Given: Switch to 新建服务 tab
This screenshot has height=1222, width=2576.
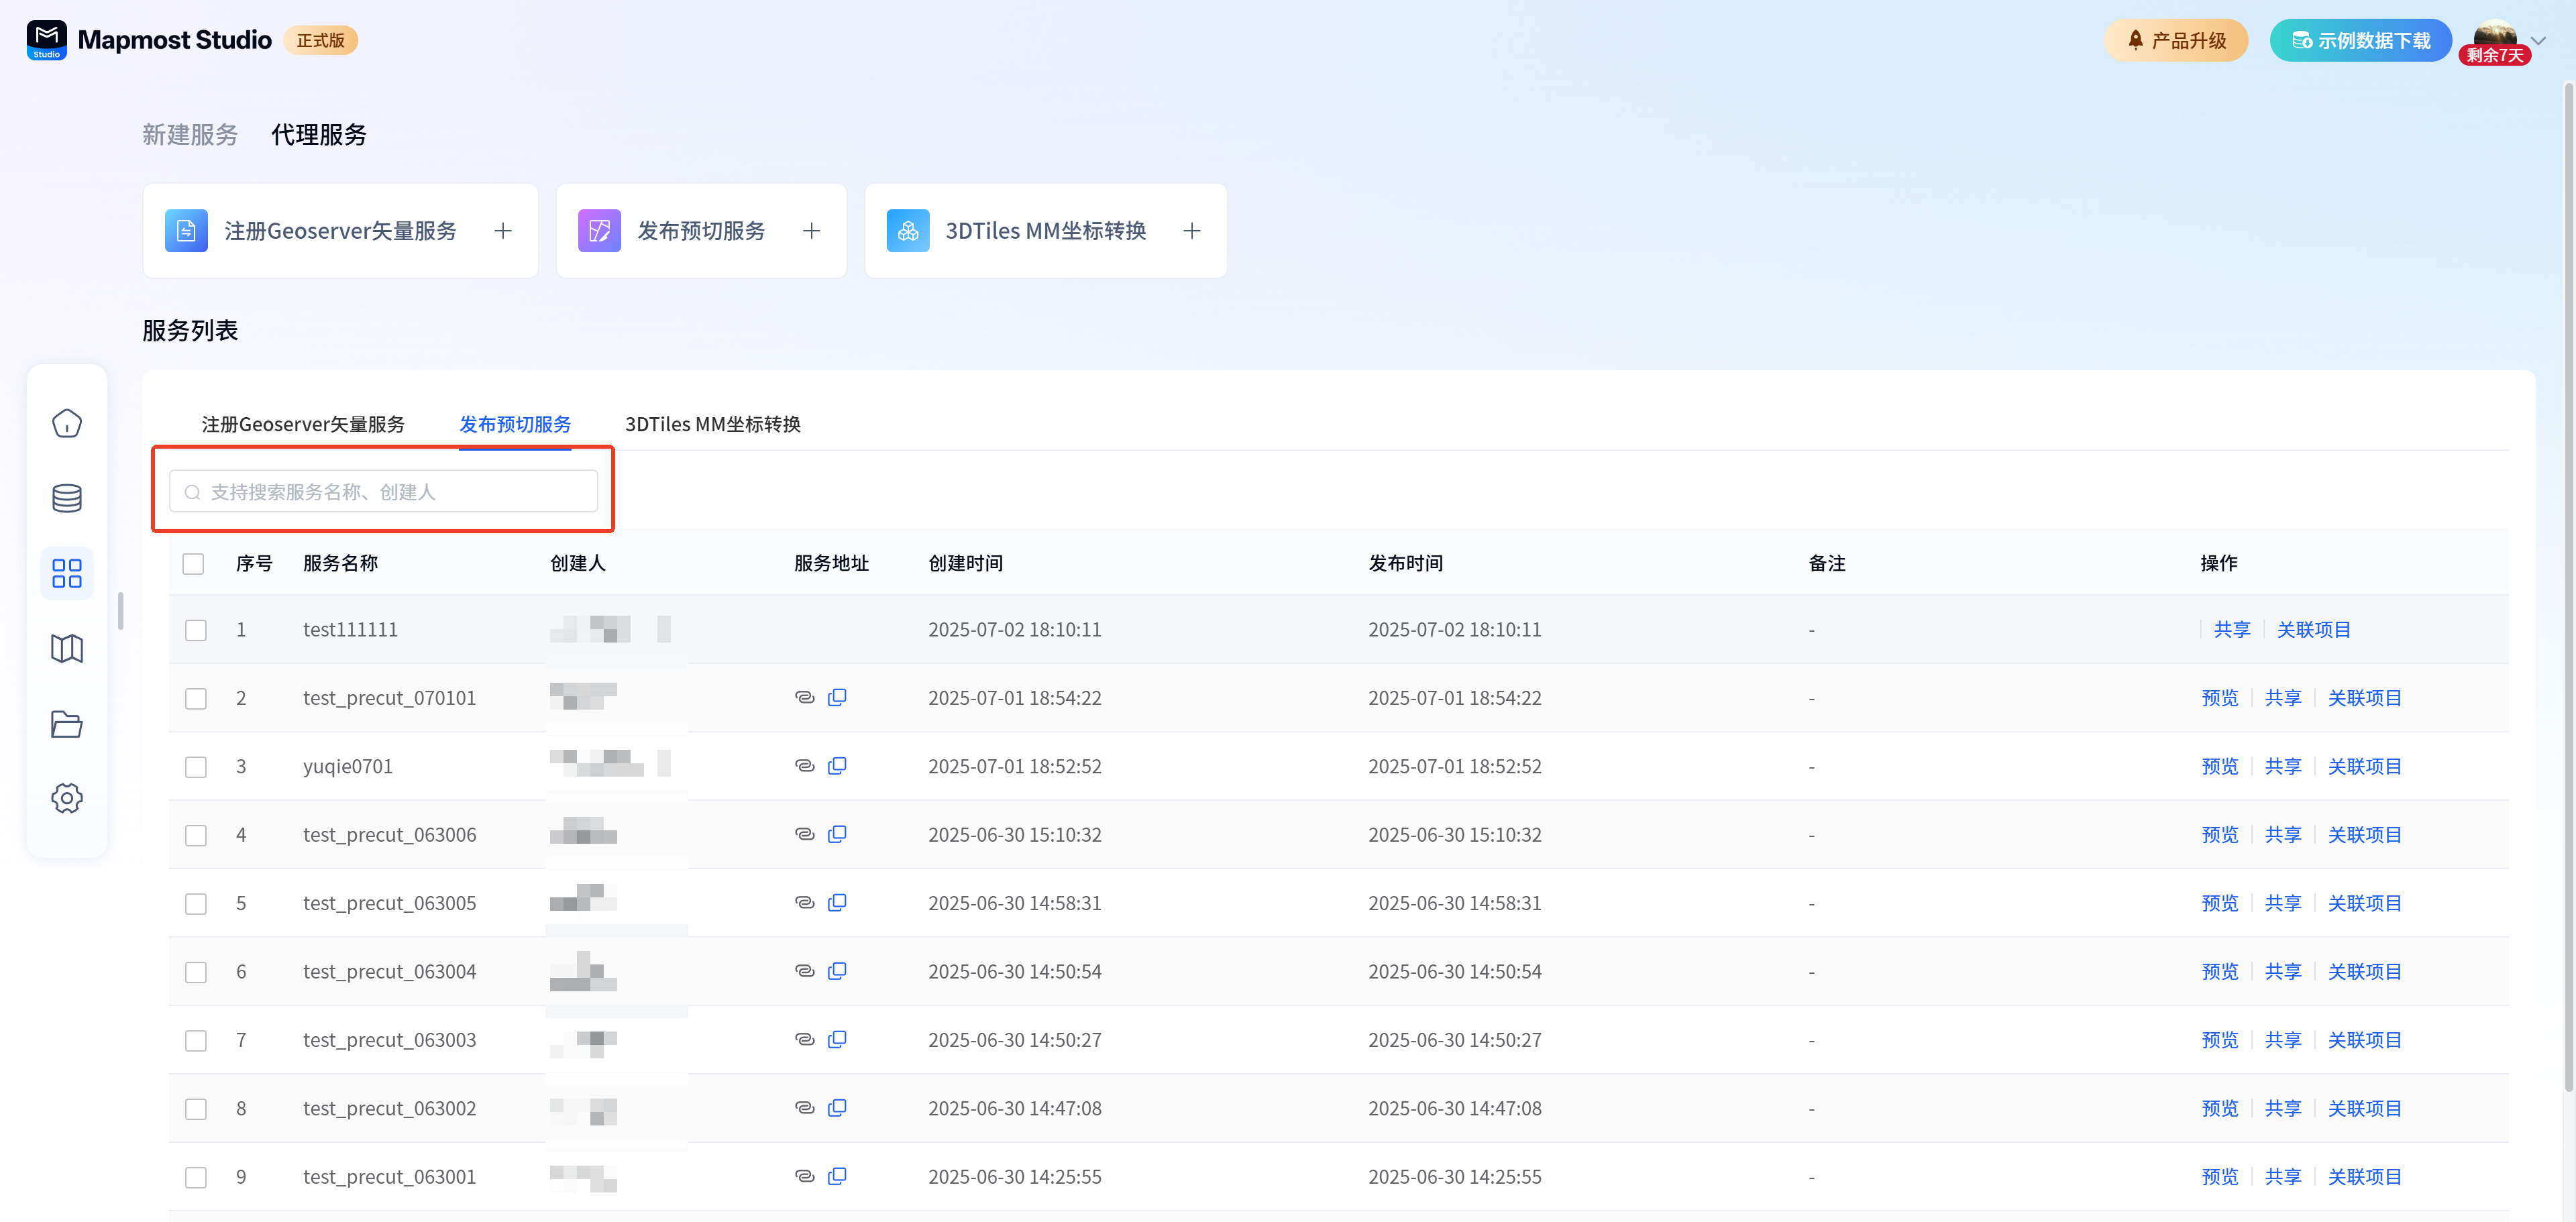Looking at the screenshot, I should (190, 135).
